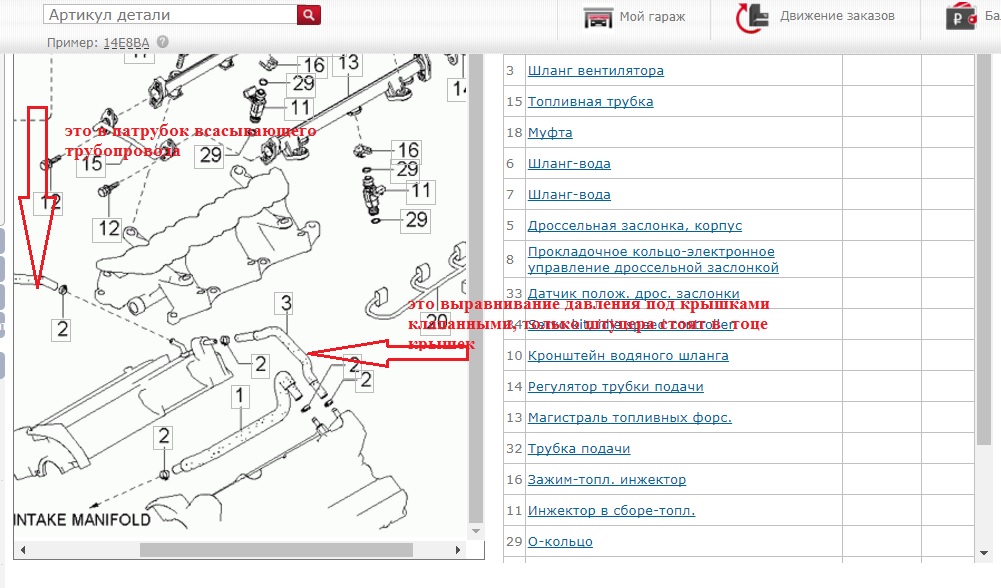Viewport: 1001px width, 588px height.
Task: Click the diagram's right scroll arrow
Action: 459,549
